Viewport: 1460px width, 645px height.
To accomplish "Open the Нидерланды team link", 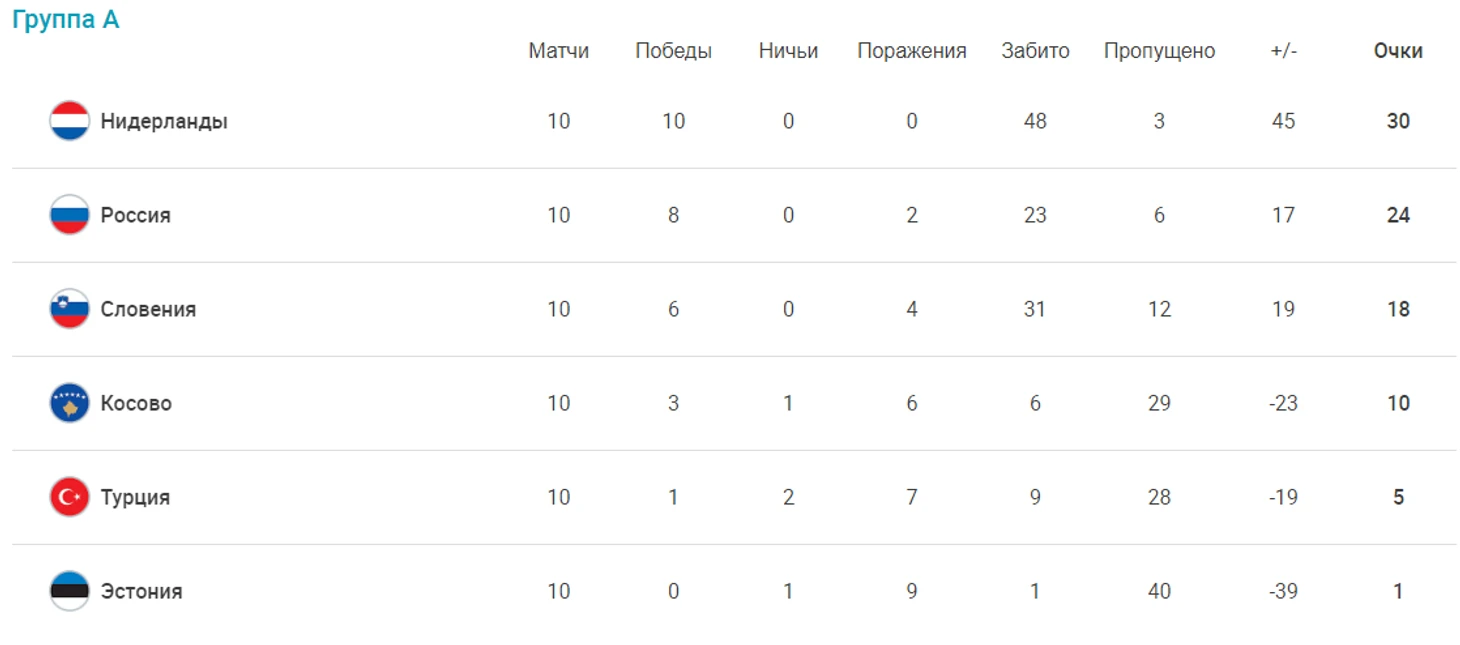I will [164, 121].
